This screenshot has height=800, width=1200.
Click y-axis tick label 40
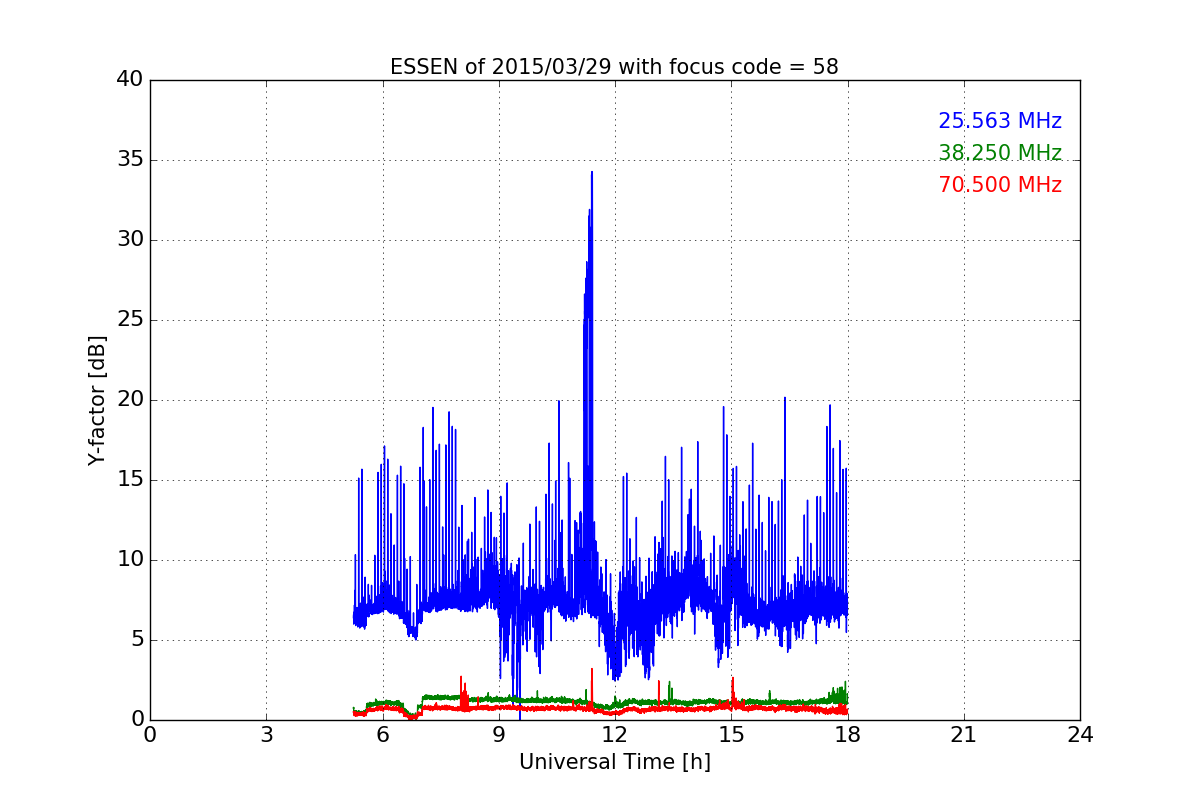click(130, 80)
